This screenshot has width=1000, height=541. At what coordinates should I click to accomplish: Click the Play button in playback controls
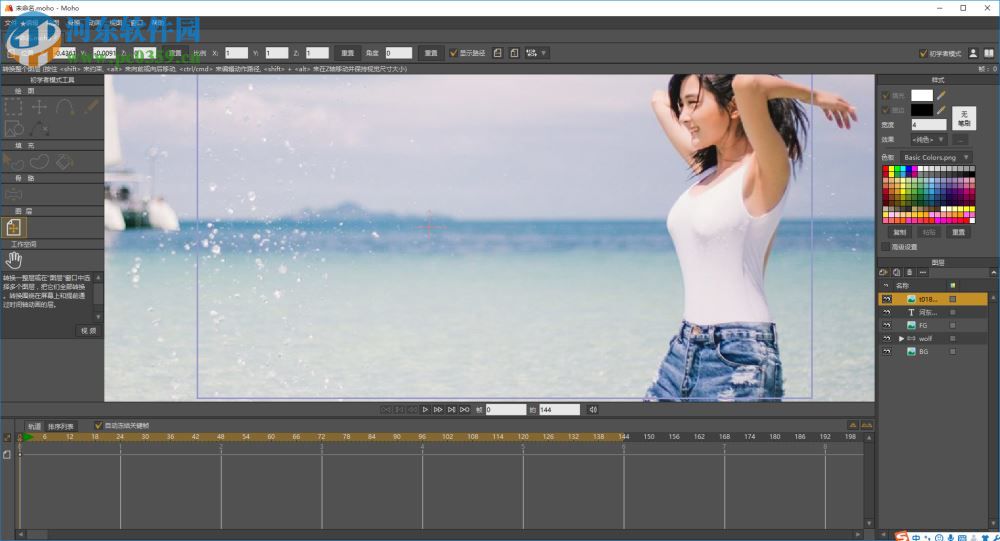[x=425, y=409]
